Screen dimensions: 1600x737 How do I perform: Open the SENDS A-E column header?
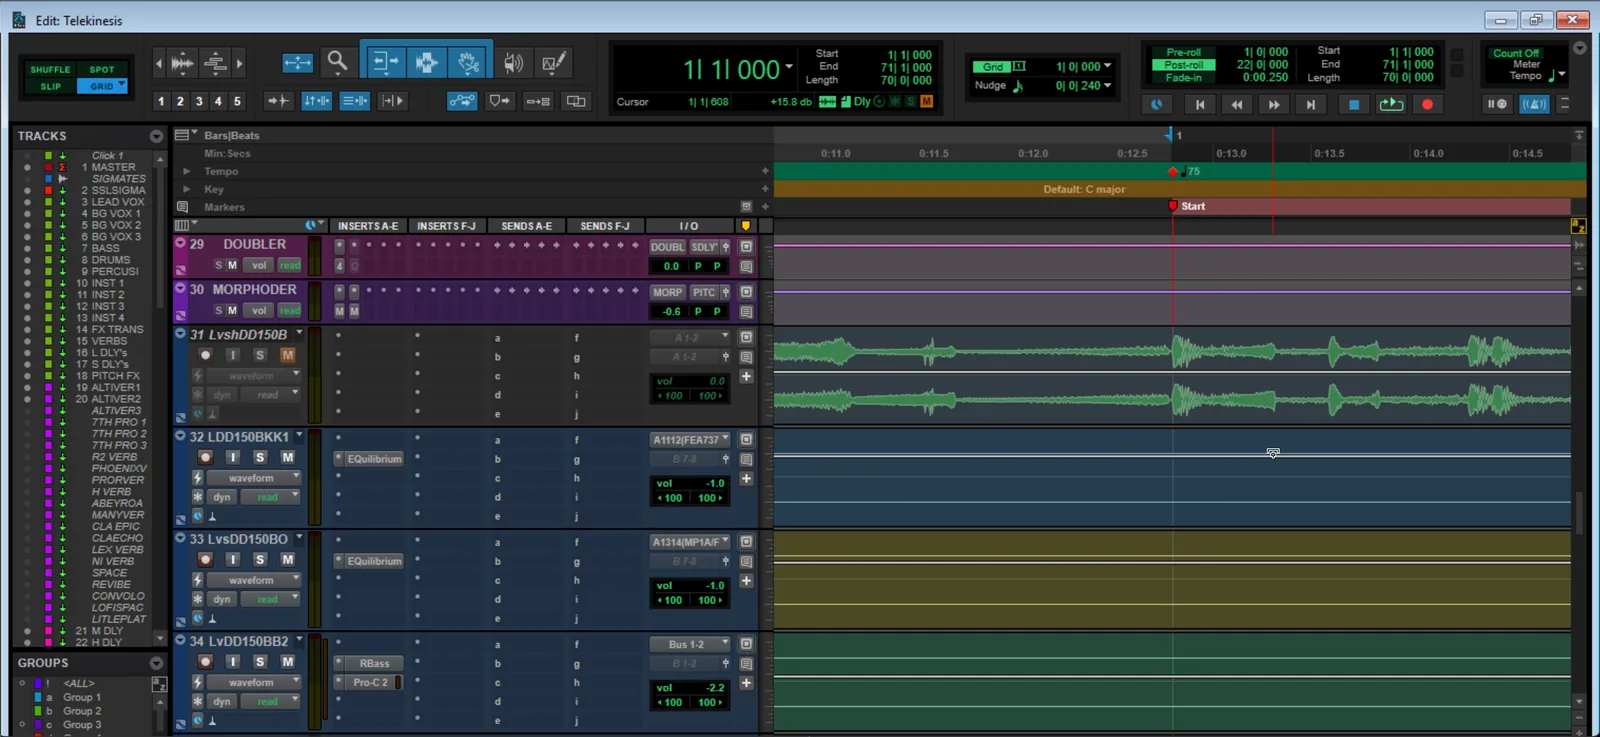pos(526,226)
